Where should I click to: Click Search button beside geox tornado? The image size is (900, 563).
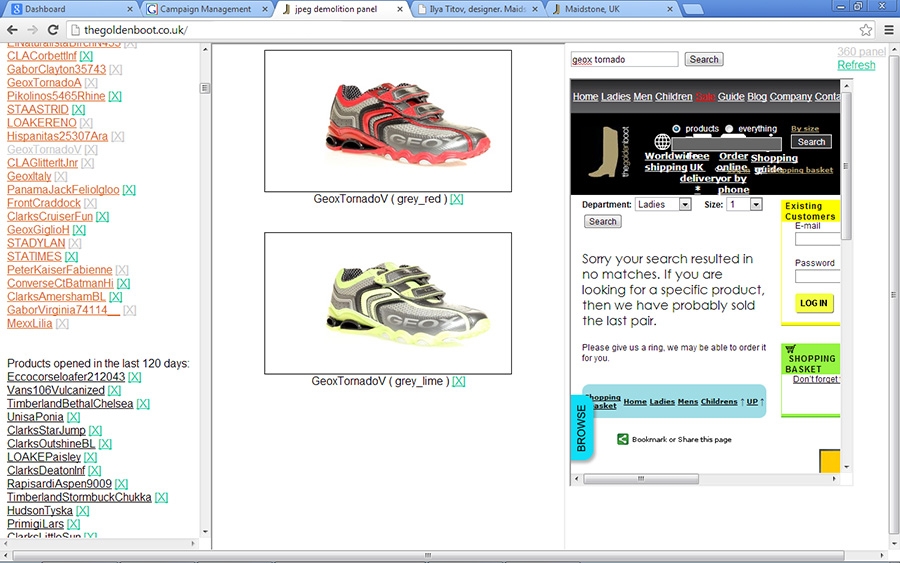click(x=704, y=59)
